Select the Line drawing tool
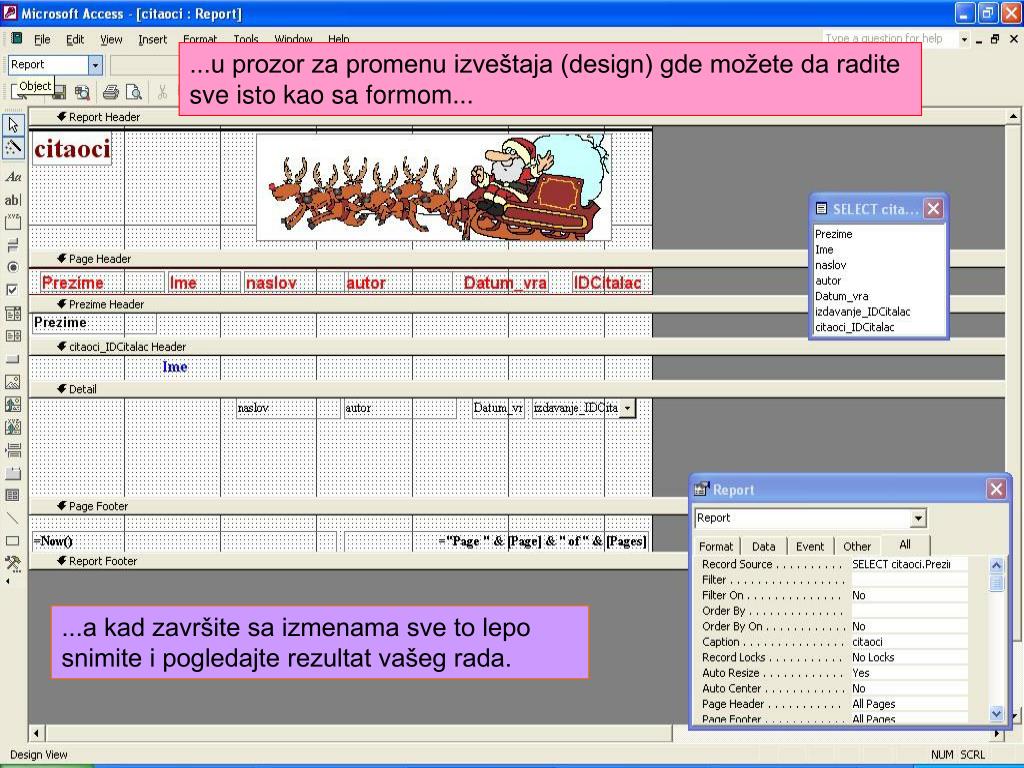1024x768 pixels. tap(13, 519)
